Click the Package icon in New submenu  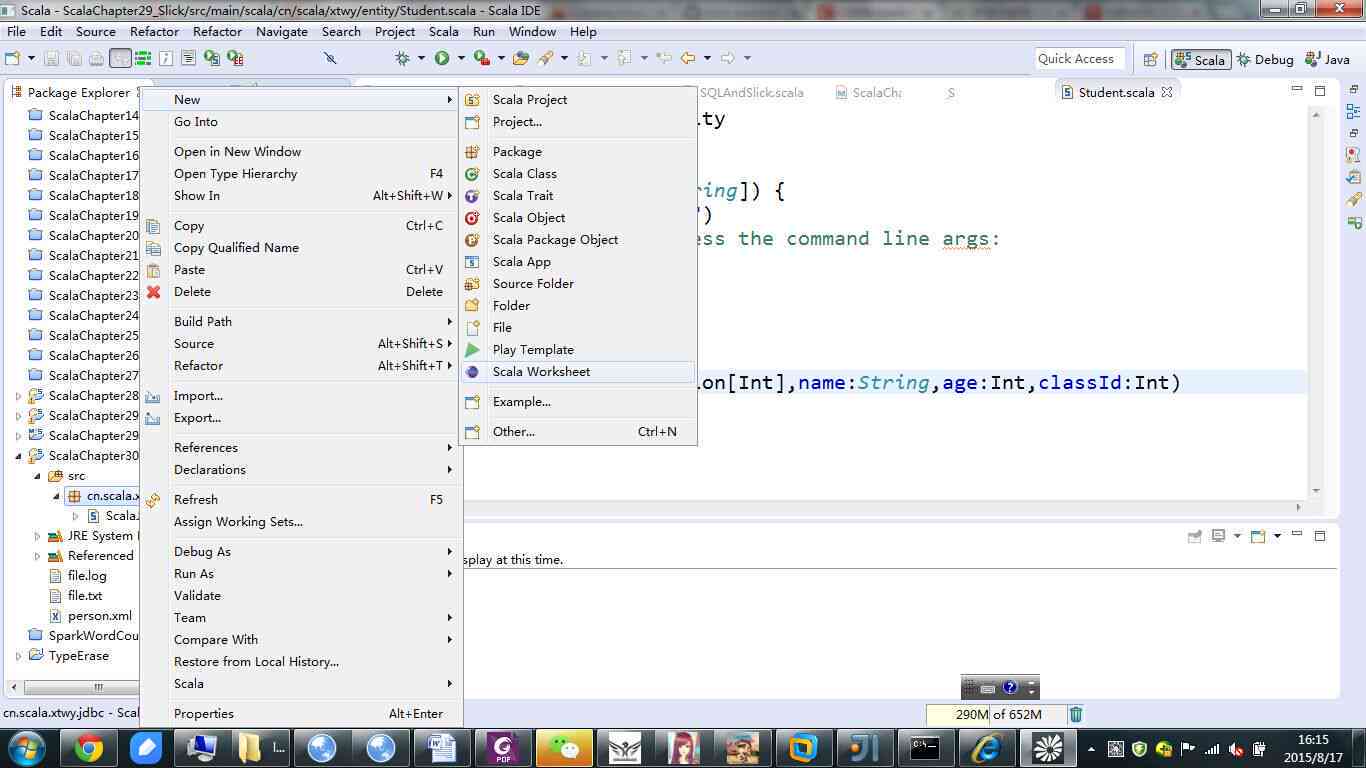pos(472,152)
